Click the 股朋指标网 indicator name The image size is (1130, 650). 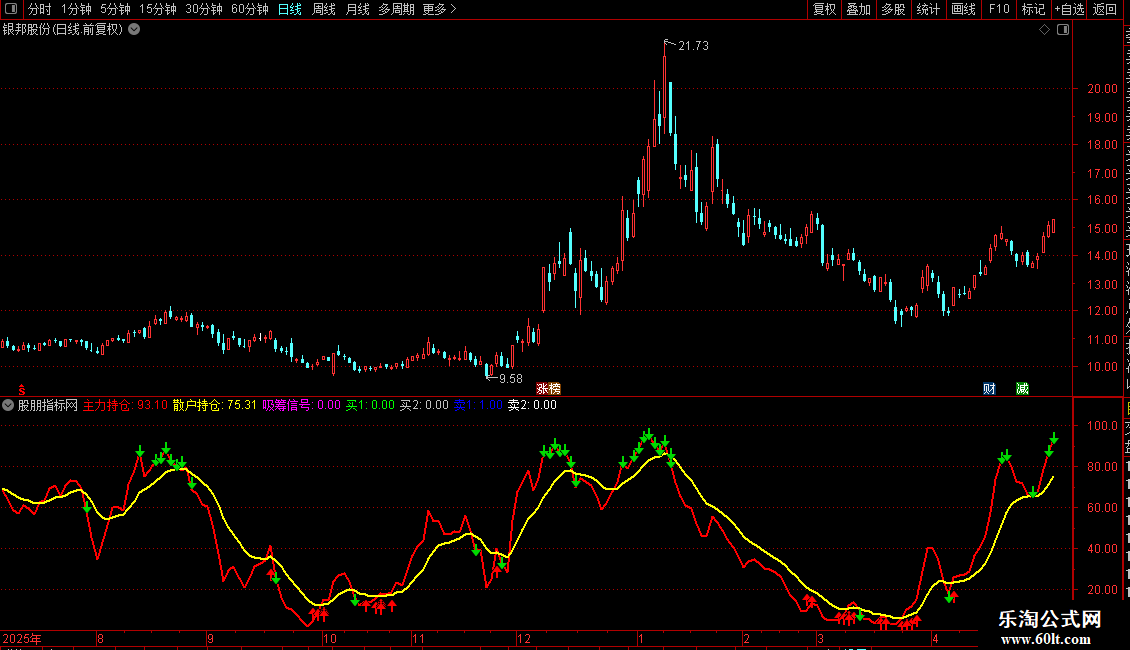pyautogui.click(x=48, y=405)
